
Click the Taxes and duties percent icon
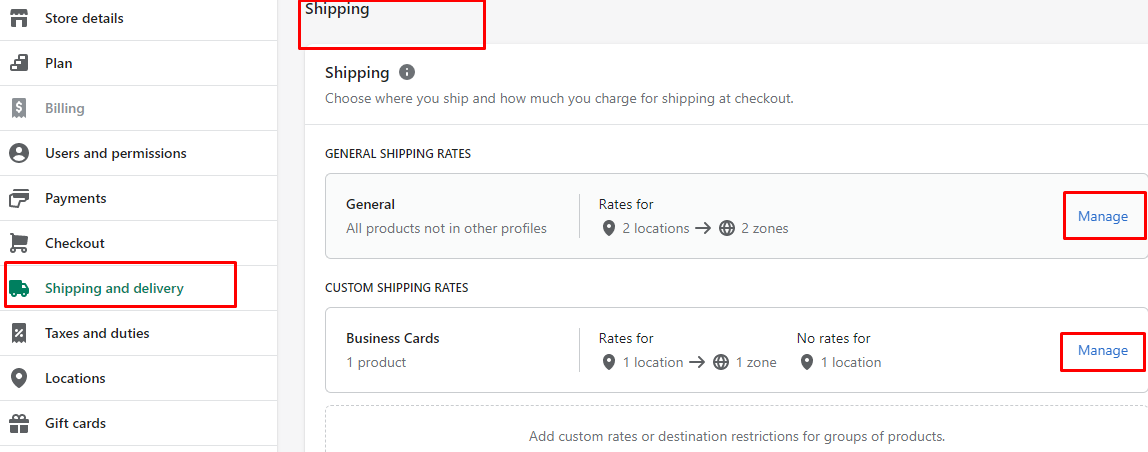19,333
